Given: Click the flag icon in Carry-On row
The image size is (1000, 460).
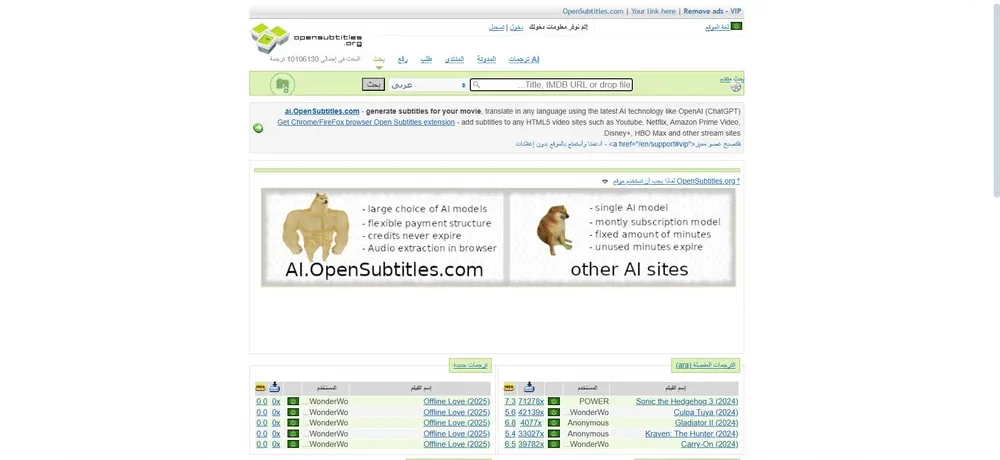Looking at the screenshot, I should 554,443.
